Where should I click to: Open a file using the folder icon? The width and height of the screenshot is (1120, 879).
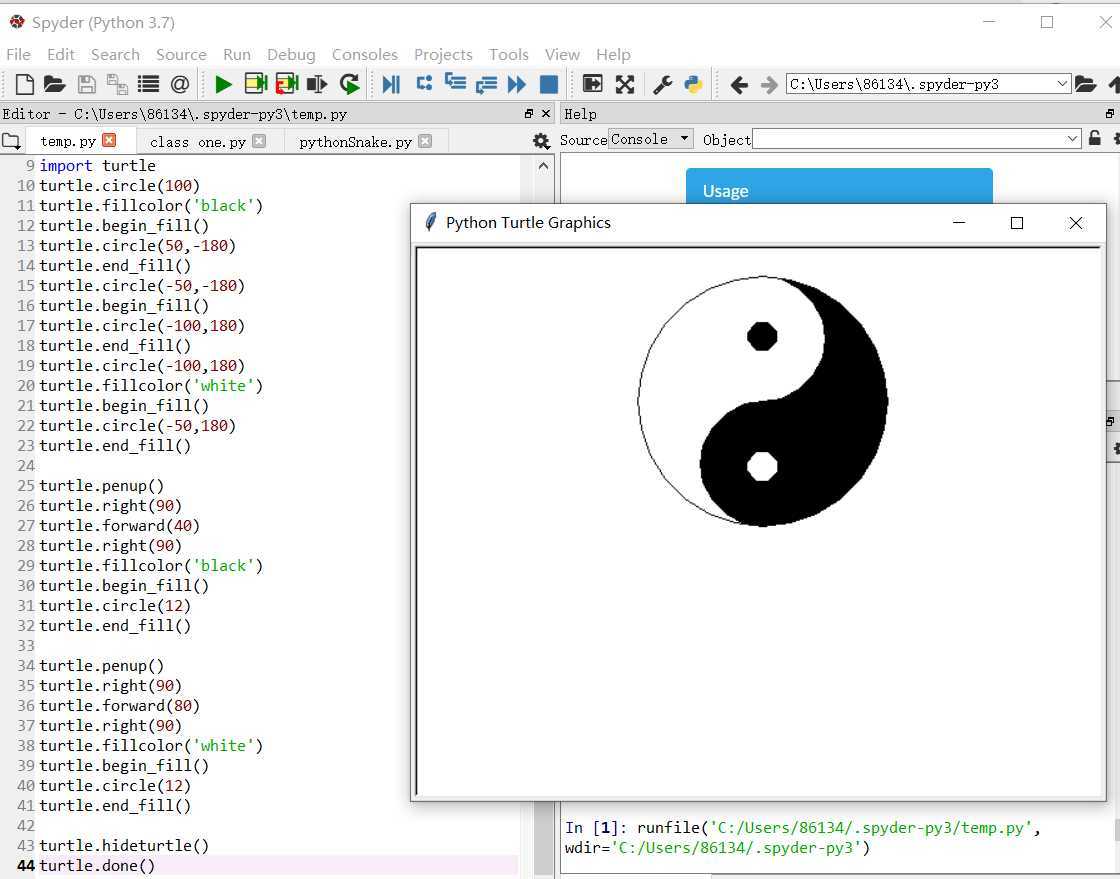[54, 84]
